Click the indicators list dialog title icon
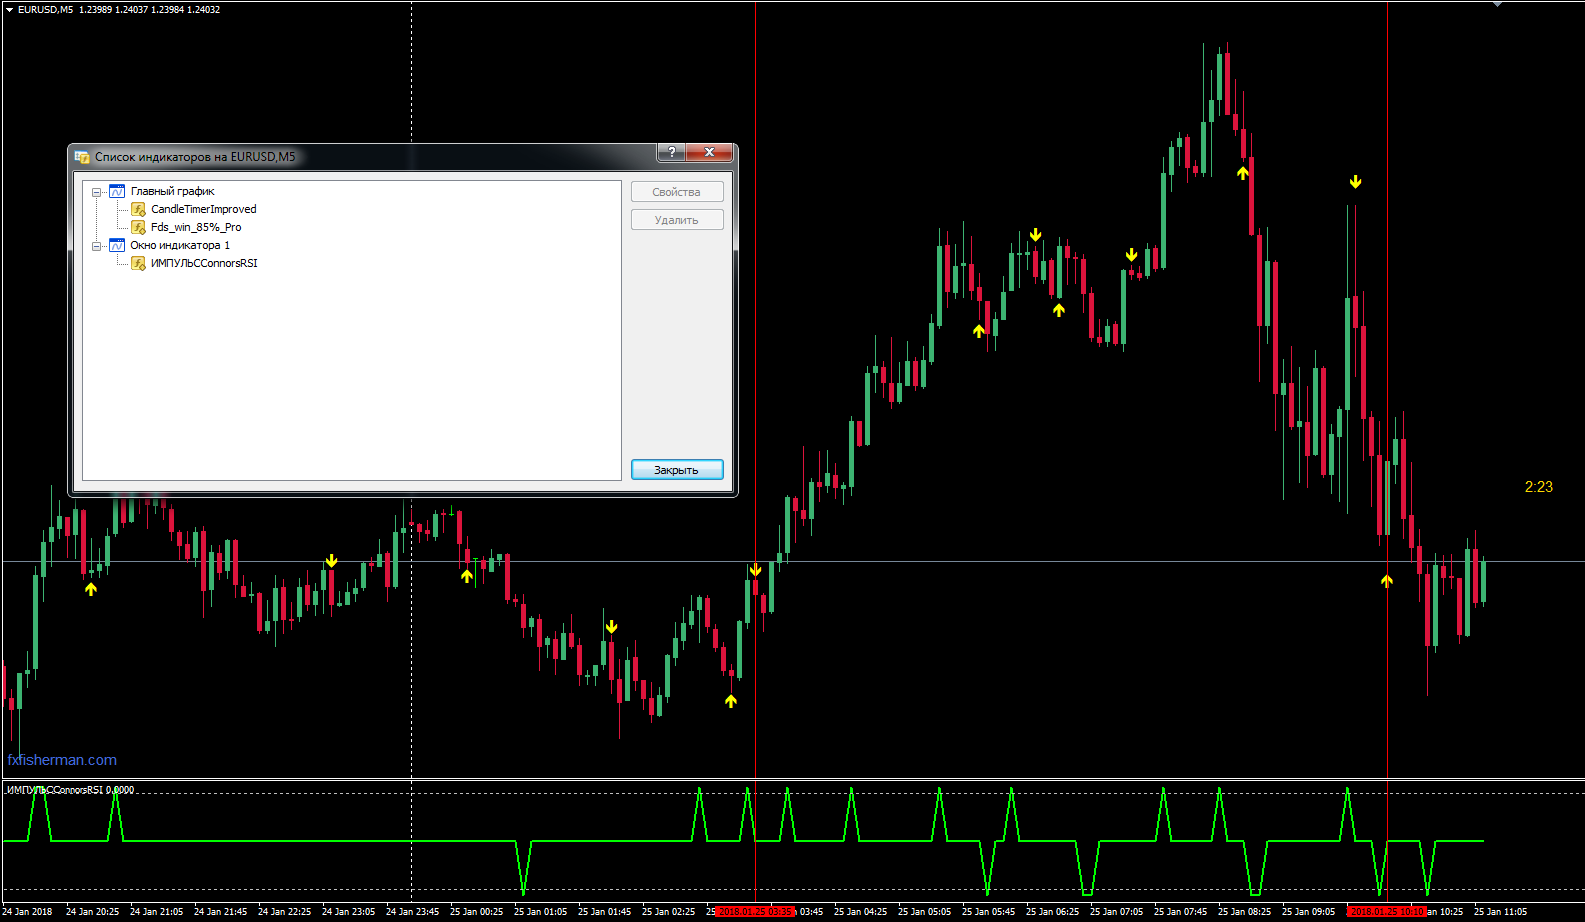Viewport: 1585px width, 922px height. pyautogui.click(x=82, y=157)
